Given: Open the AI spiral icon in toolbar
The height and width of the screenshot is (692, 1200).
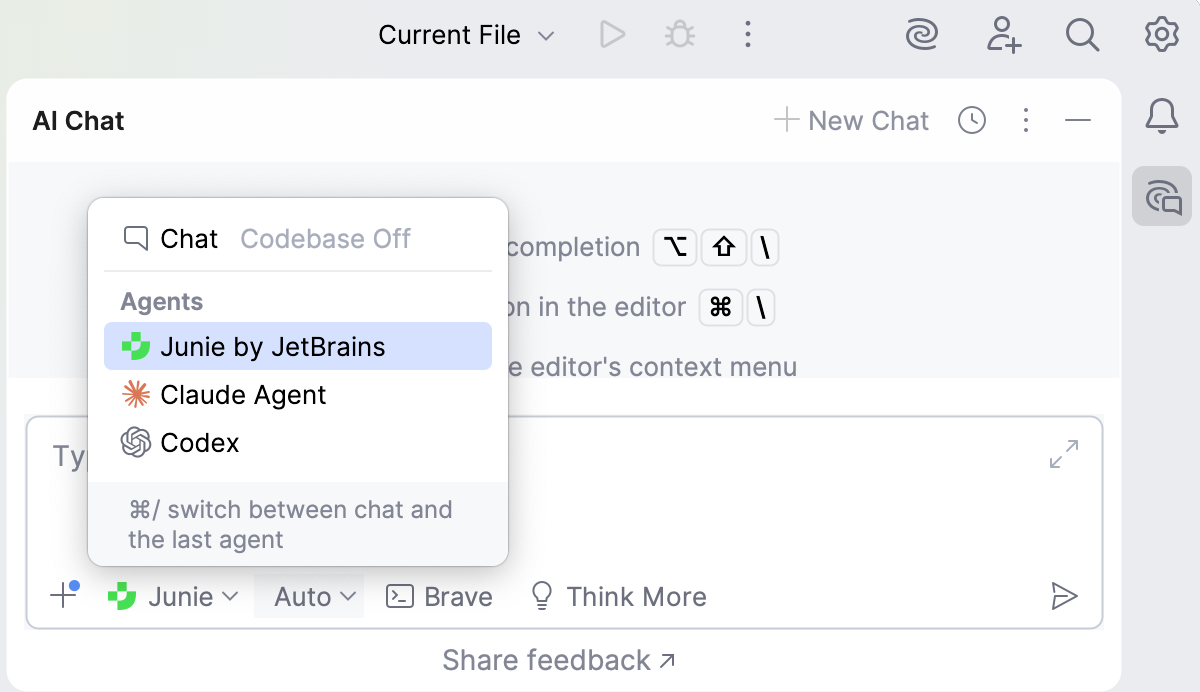Looking at the screenshot, I should pos(920,36).
